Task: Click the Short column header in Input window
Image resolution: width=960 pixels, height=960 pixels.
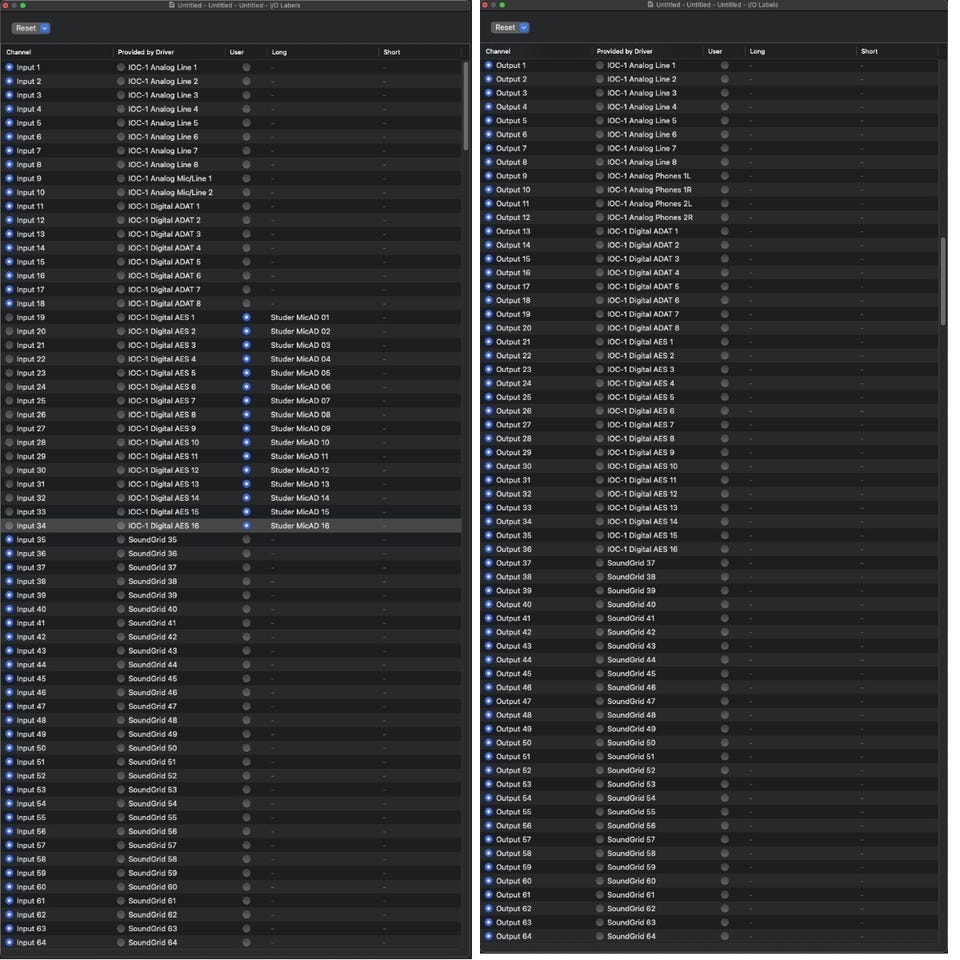Action: (392, 52)
